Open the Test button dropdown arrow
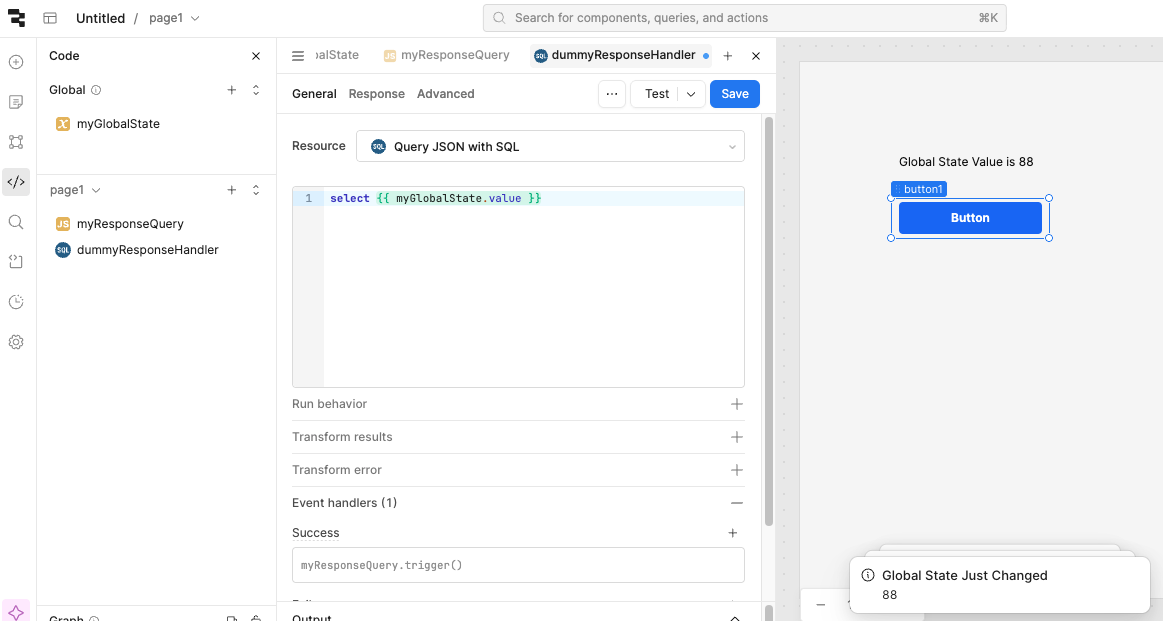Viewport: 1163px width, 621px height. pyautogui.click(x=691, y=94)
